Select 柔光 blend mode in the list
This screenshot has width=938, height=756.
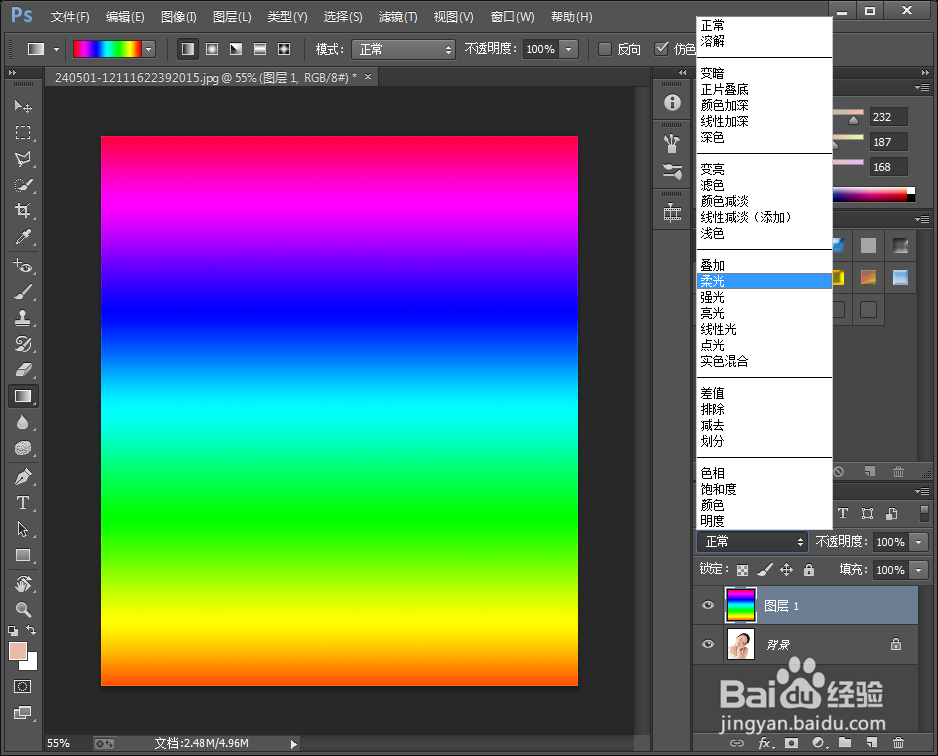pyautogui.click(x=764, y=281)
